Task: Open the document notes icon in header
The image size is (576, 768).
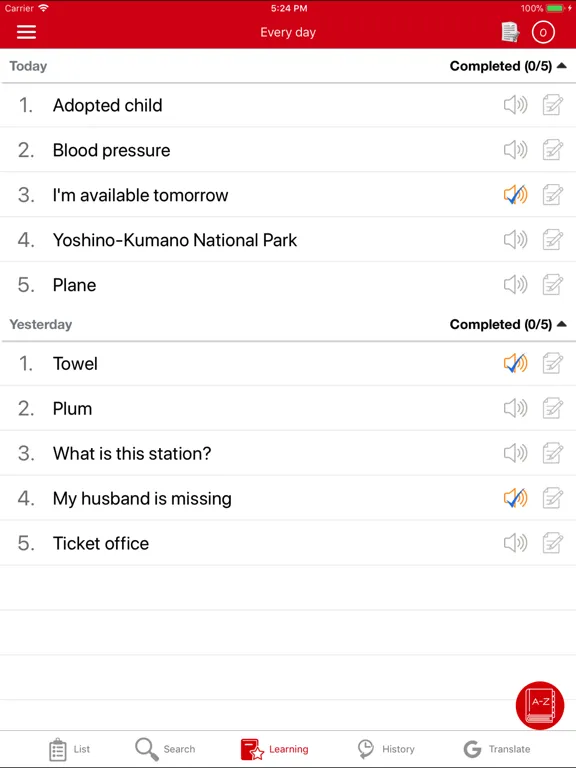Action: [x=510, y=32]
